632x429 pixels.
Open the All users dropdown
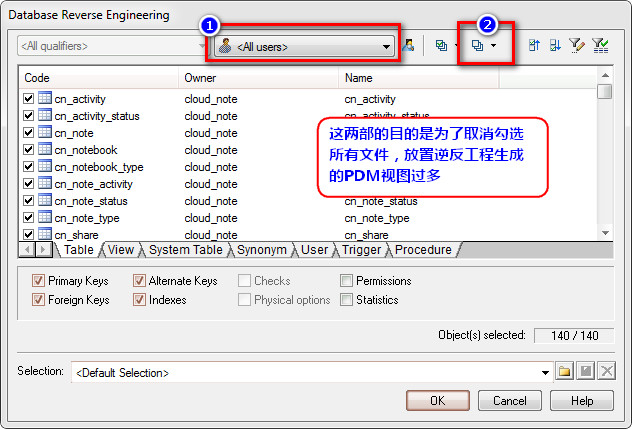[x=304, y=47]
